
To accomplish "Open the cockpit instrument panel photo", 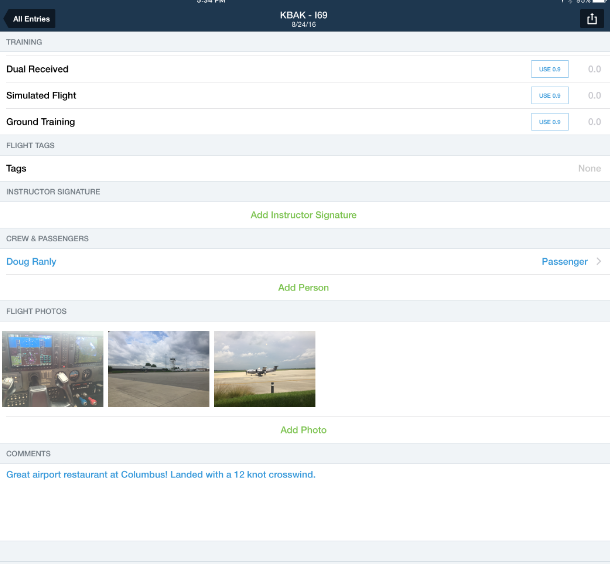I will point(53,369).
